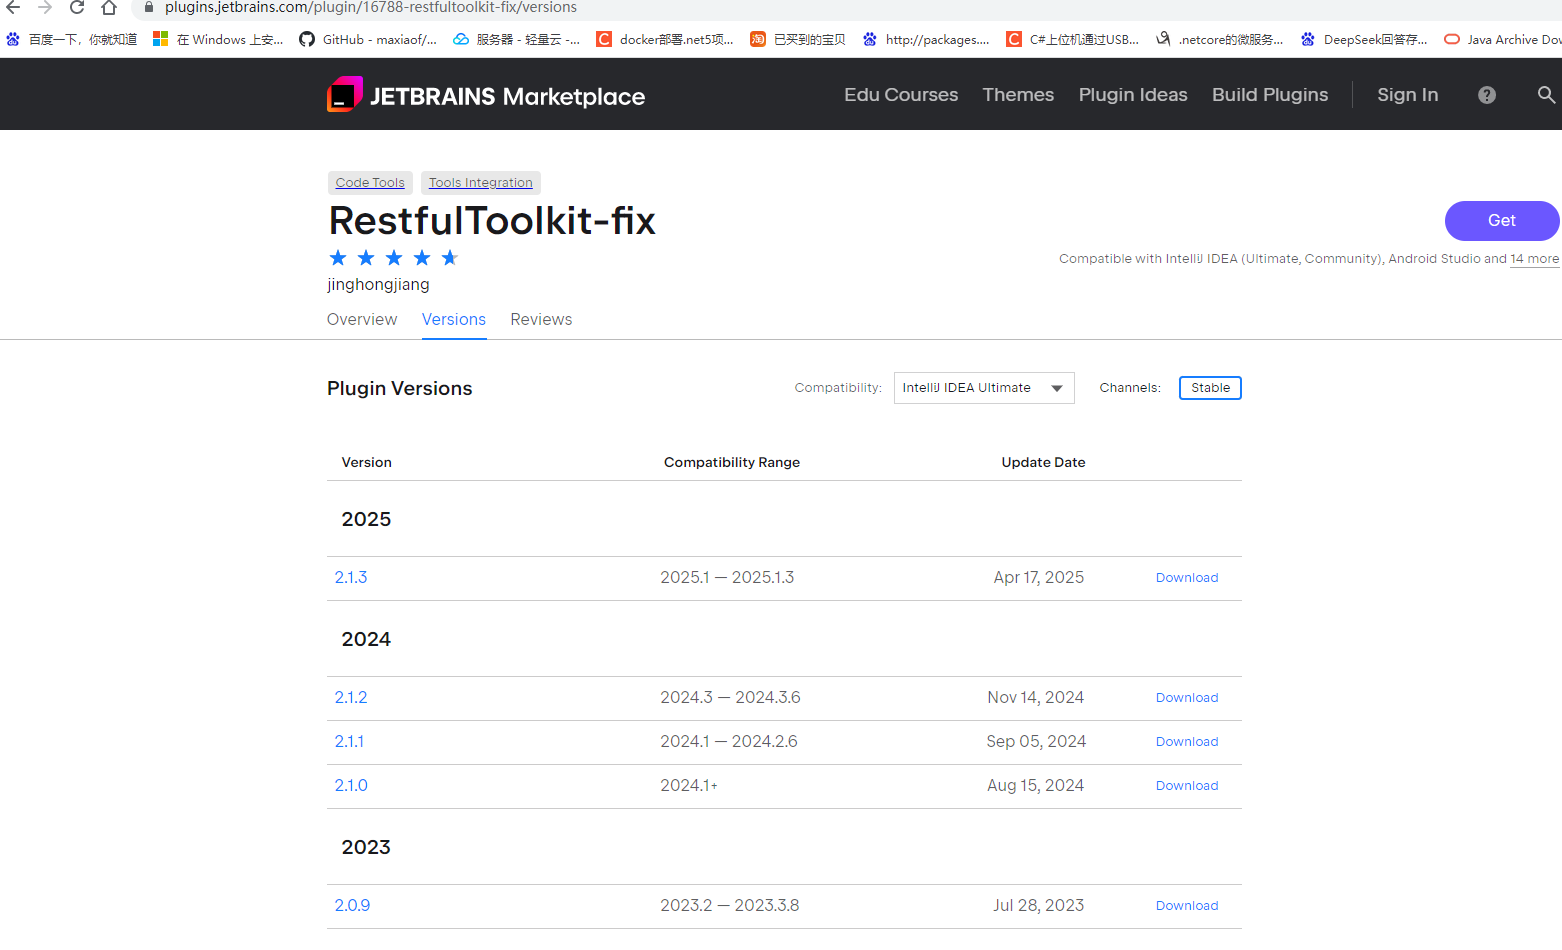The image size is (1562, 950).
Task: Open the C#上位机通过USB bookmark
Action: pyautogui.click(x=1073, y=39)
